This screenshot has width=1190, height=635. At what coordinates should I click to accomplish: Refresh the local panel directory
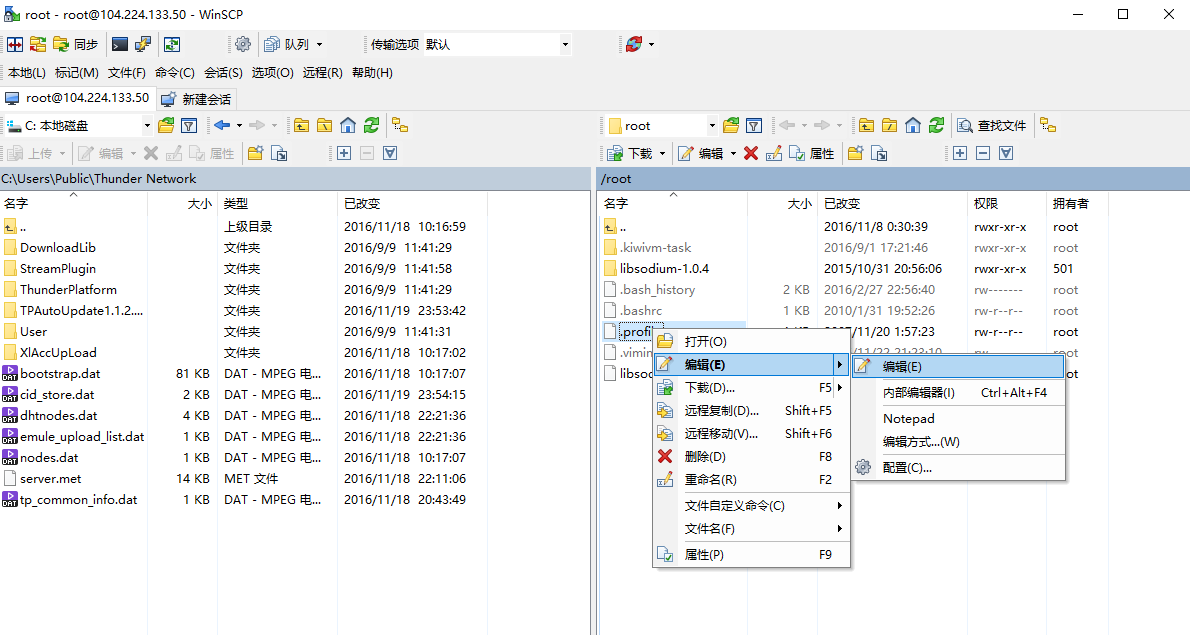pos(371,125)
